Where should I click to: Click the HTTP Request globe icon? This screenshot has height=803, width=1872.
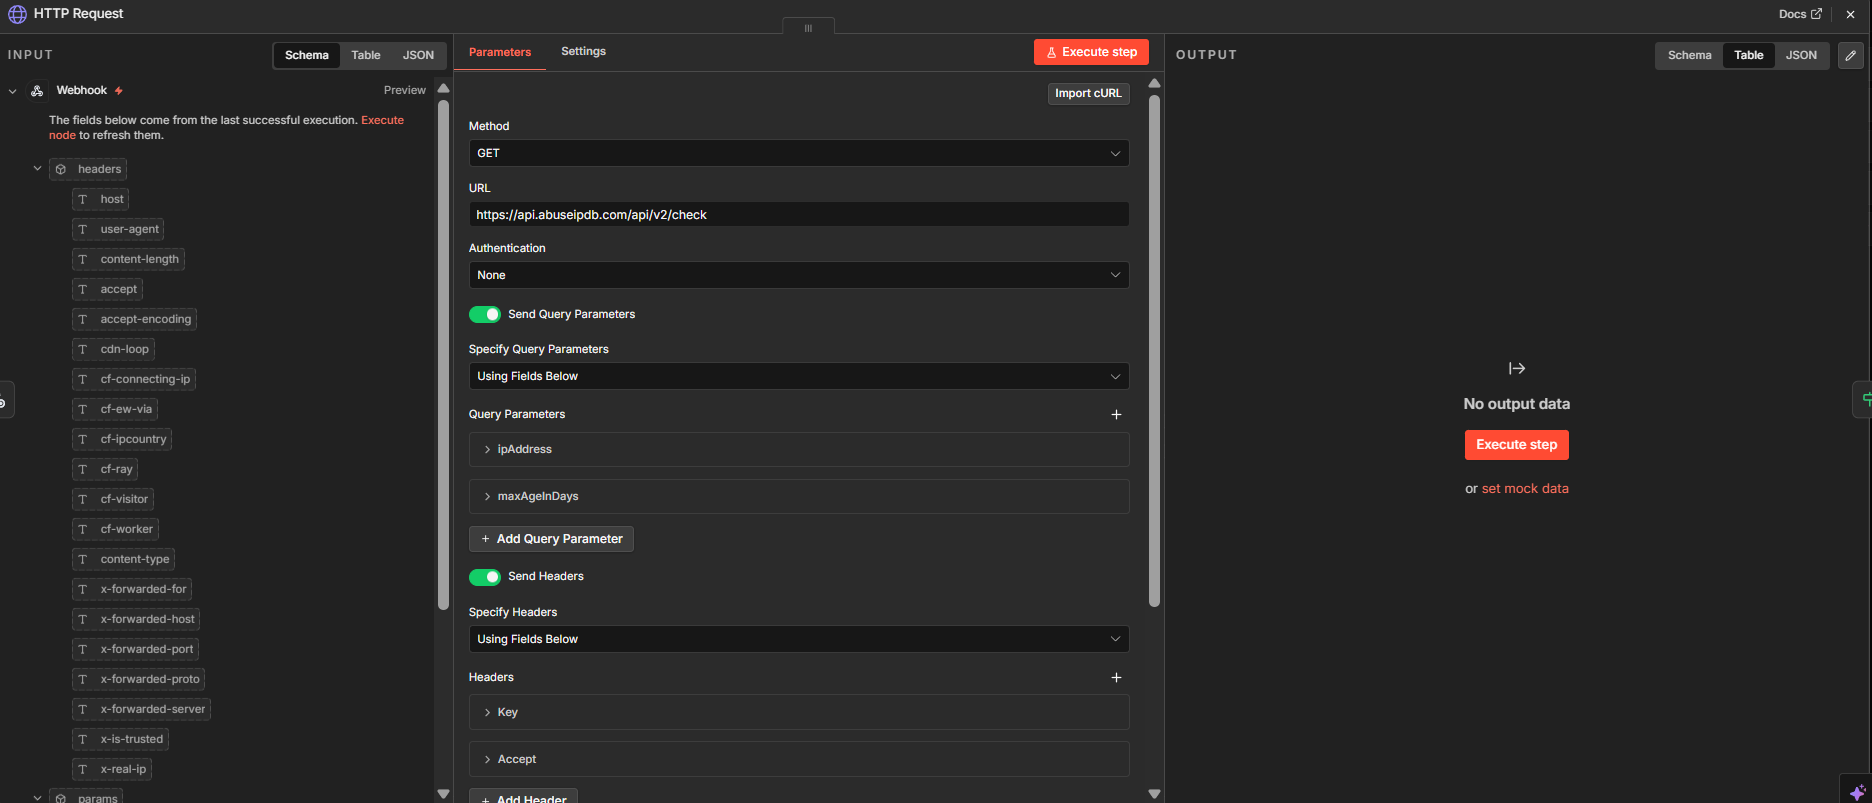click(17, 14)
